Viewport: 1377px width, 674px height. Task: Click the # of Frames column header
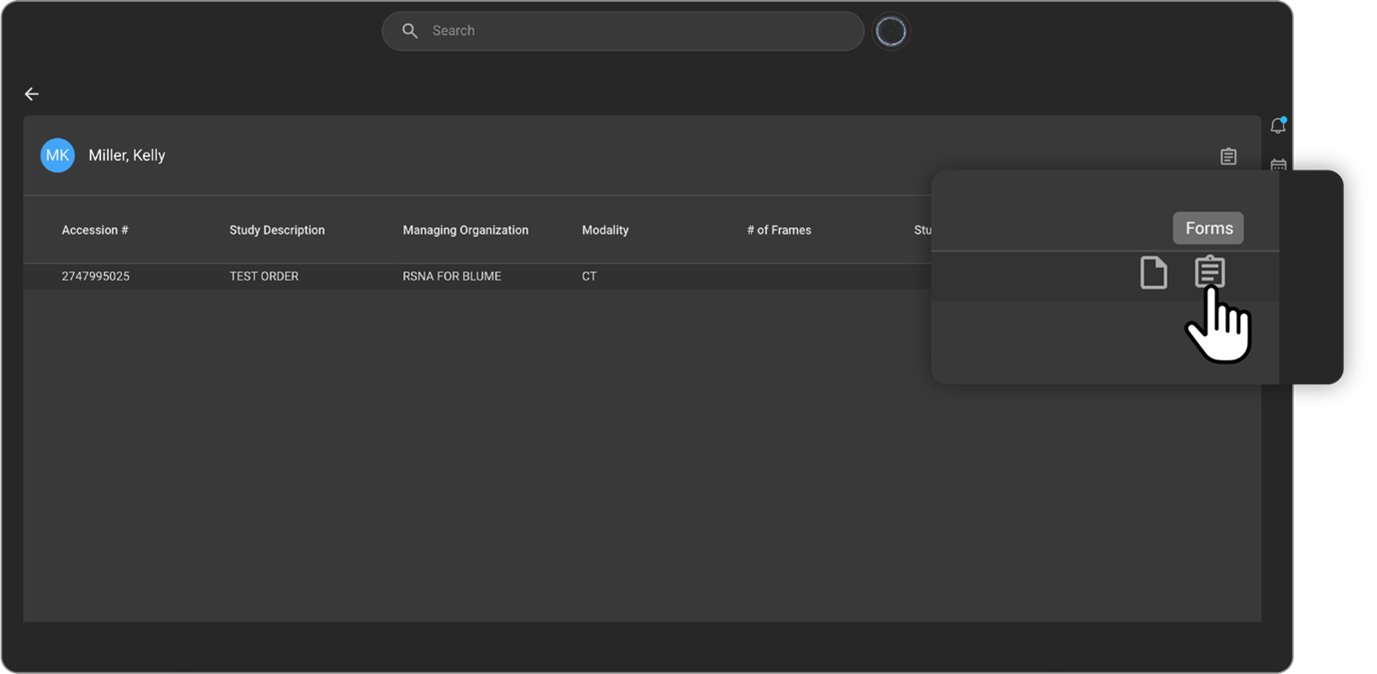[778, 230]
